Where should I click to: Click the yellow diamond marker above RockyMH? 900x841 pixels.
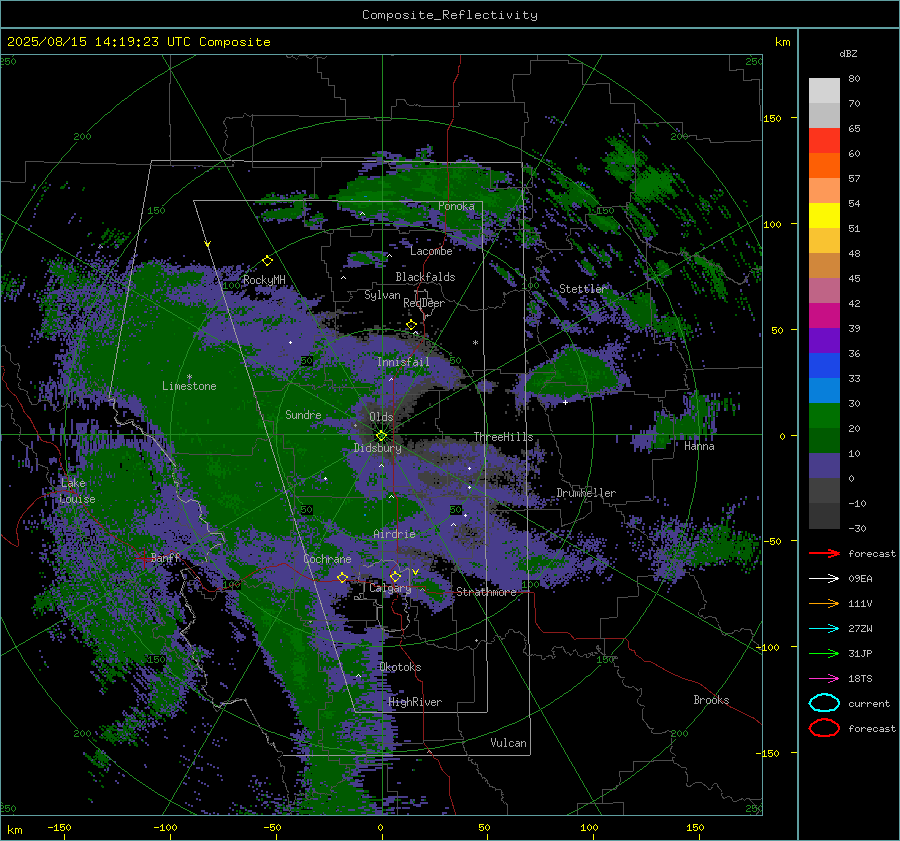[x=267, y=261]
